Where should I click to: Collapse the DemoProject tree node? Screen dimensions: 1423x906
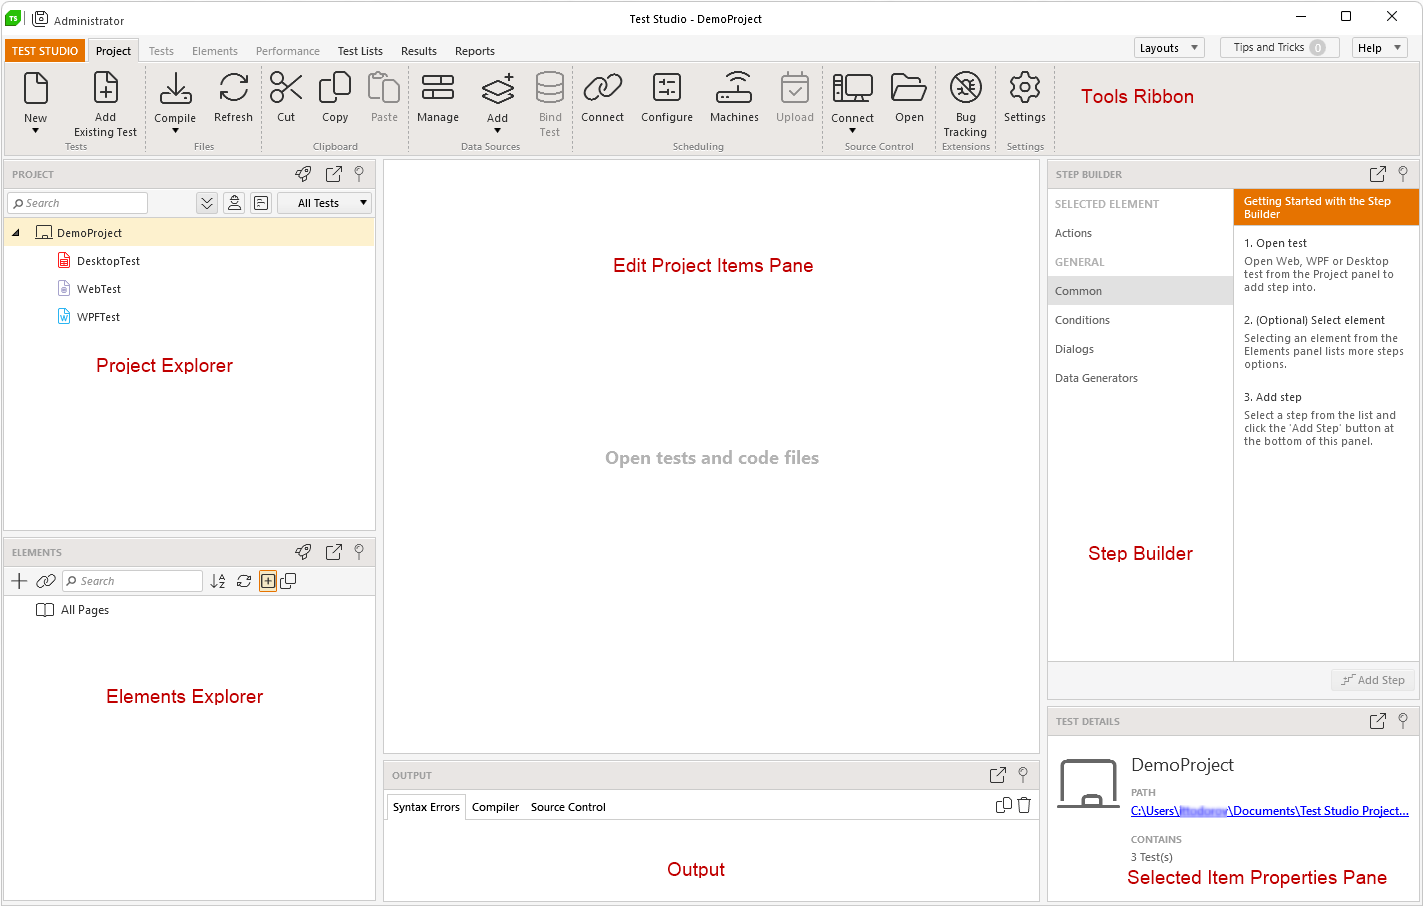point(16,233)
